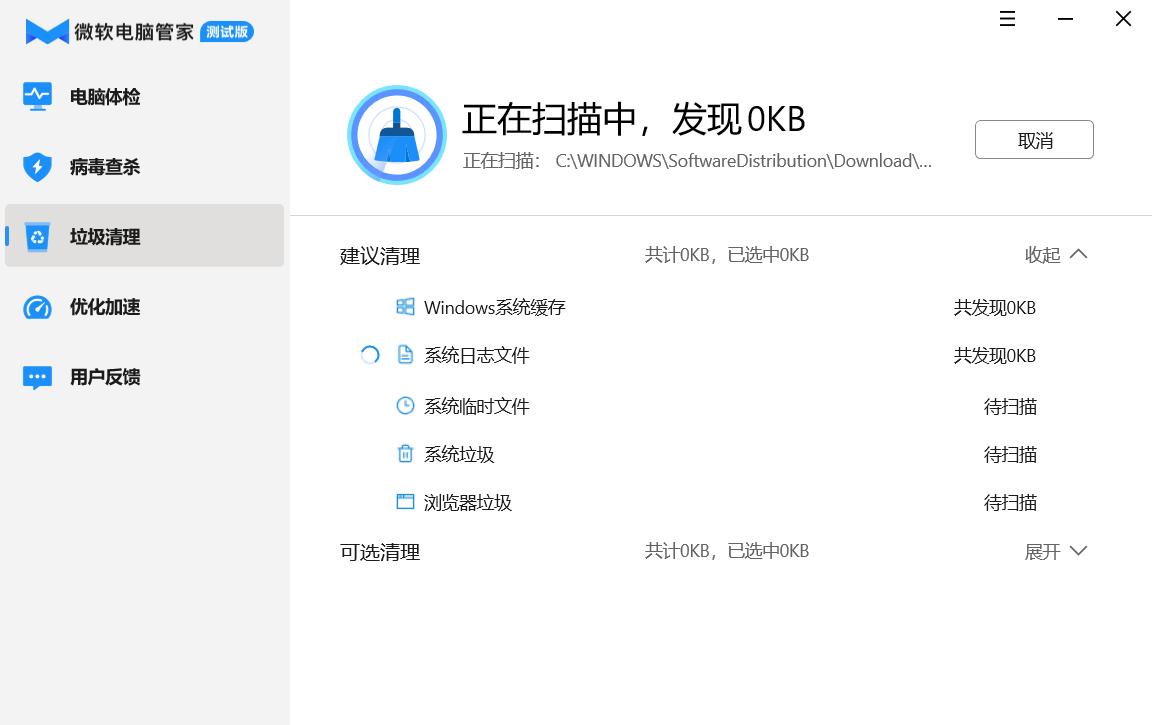This screenshot has width=1152, height=725.
Task: Click the 浏览器垃圾 browser icon
Action: (405, 501)
